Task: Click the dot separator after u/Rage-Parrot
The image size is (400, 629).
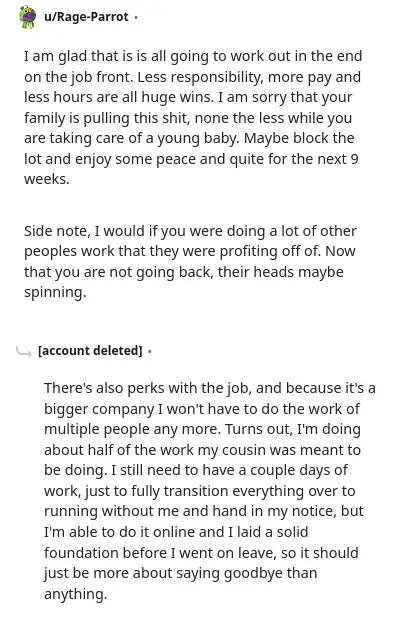Action: tap(136, 17)
